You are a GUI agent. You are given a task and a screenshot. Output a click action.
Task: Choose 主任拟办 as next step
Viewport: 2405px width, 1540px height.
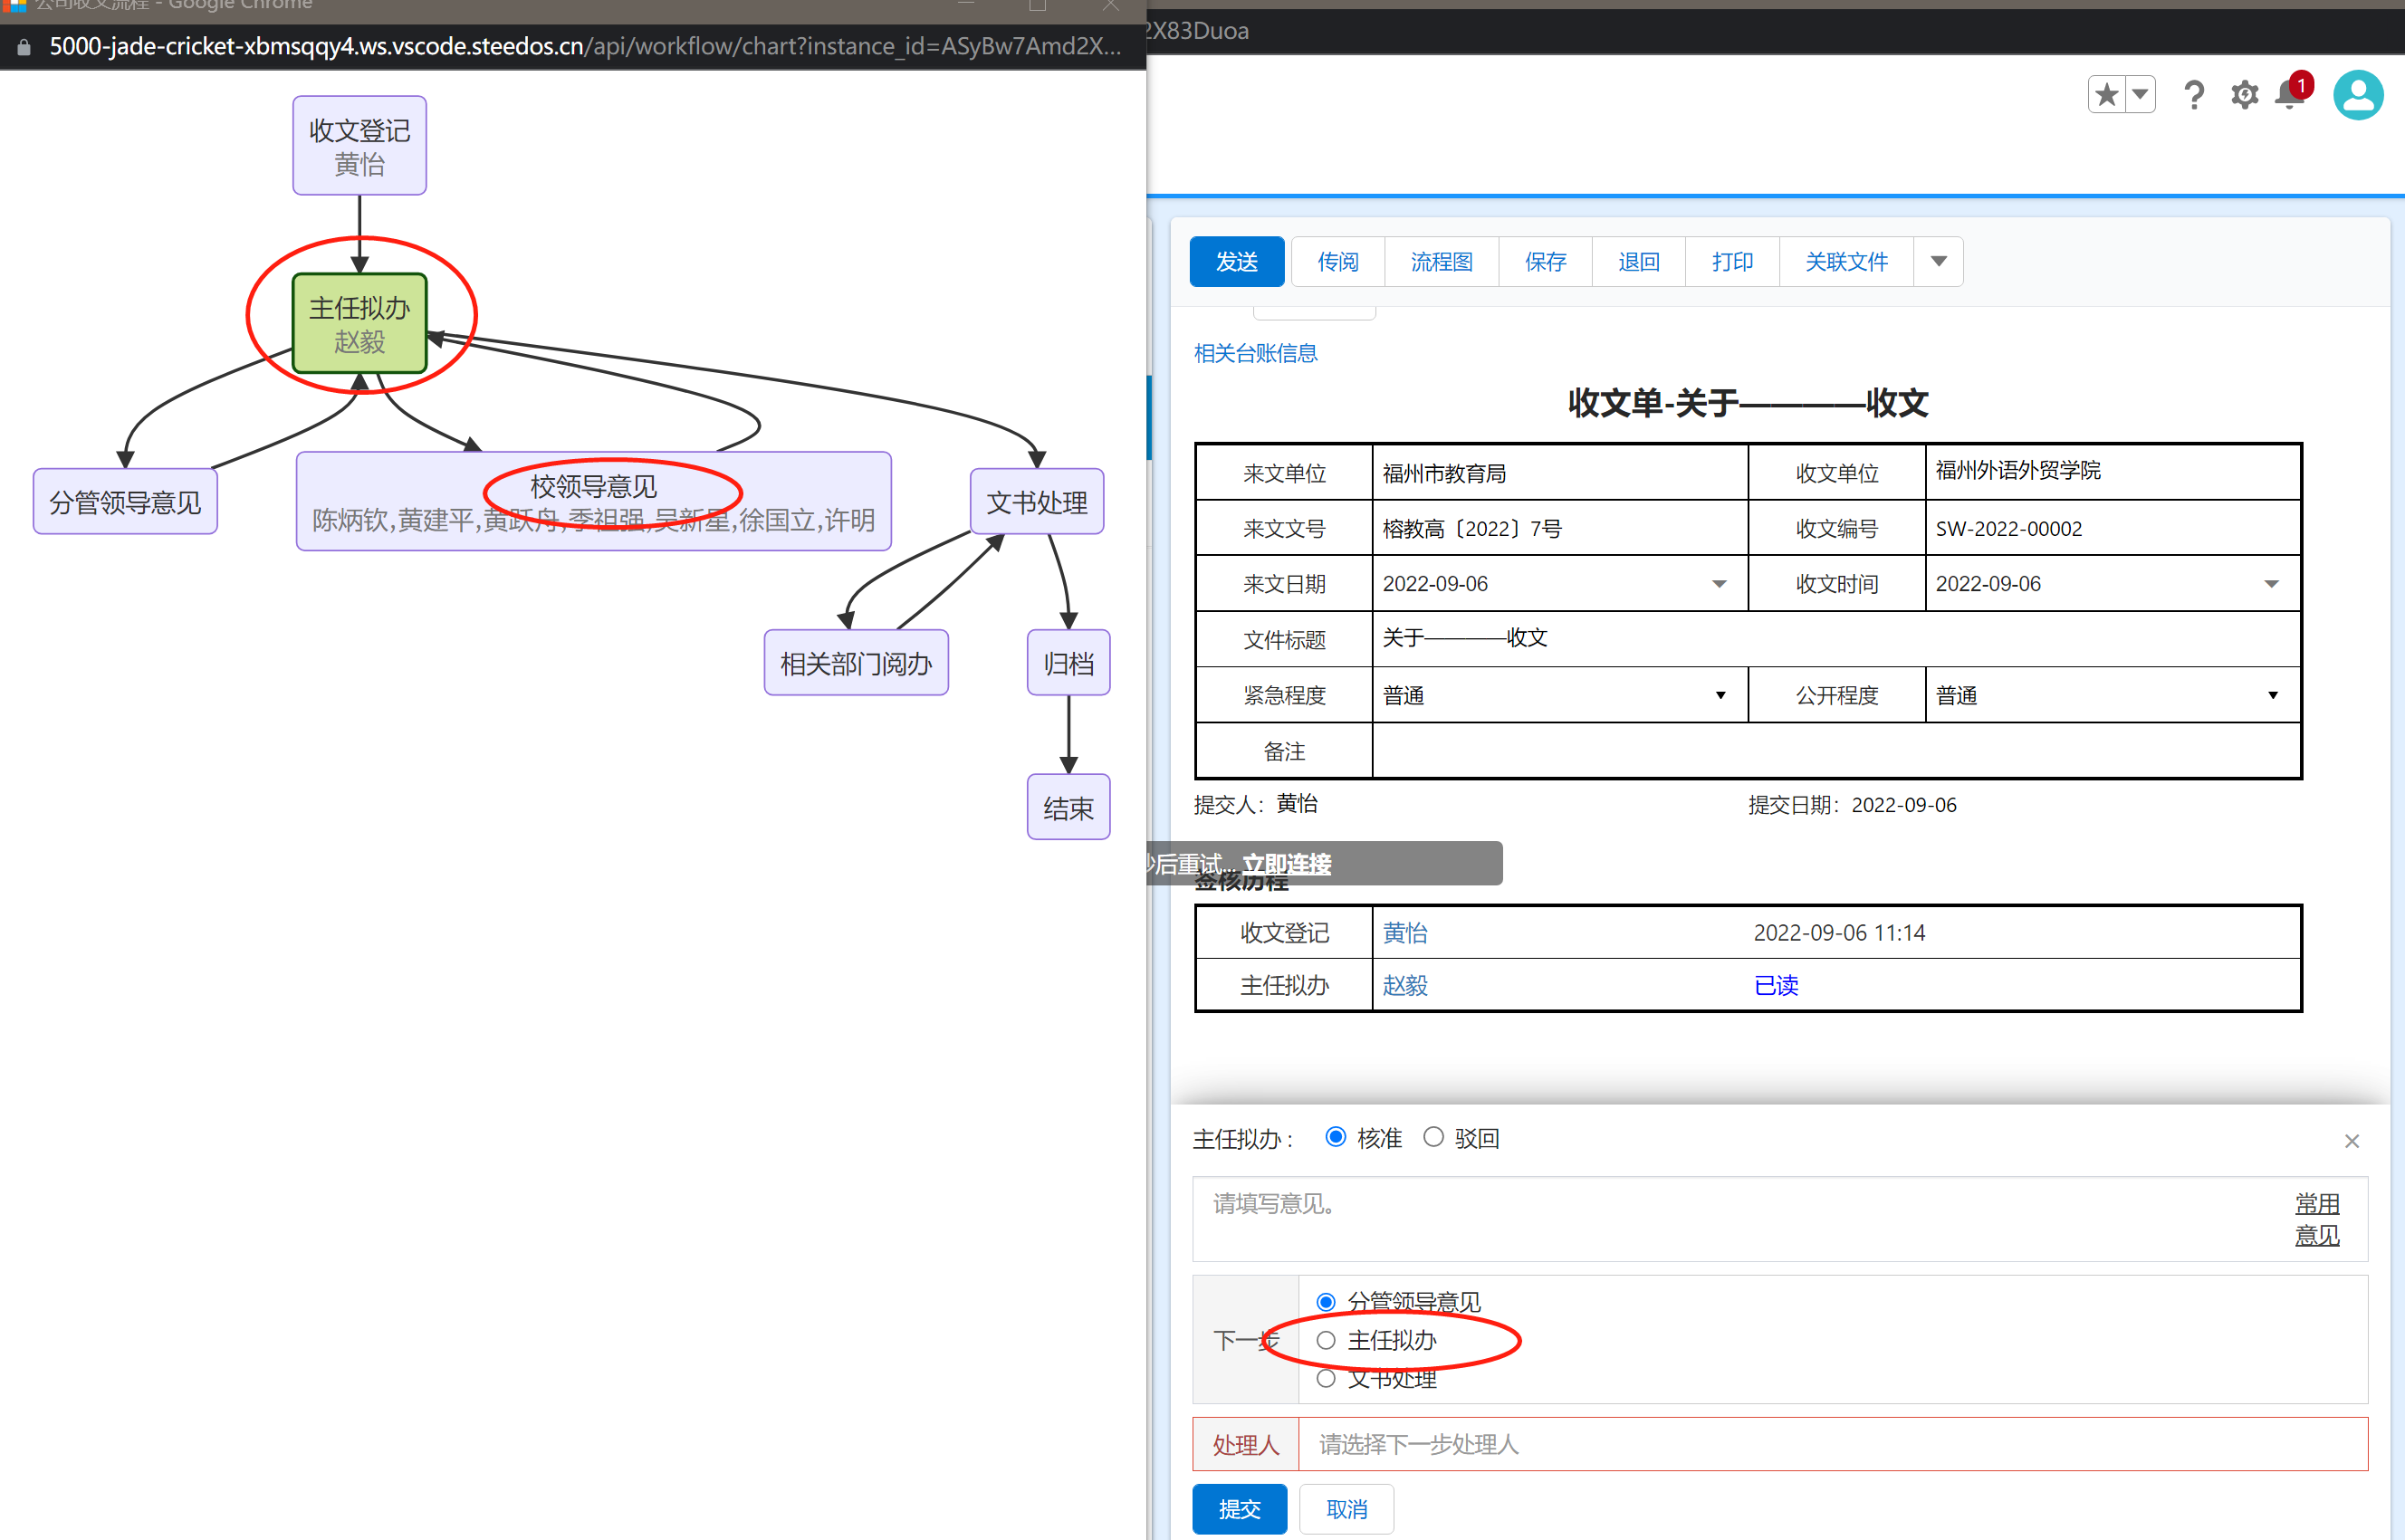[1326, 1340]
